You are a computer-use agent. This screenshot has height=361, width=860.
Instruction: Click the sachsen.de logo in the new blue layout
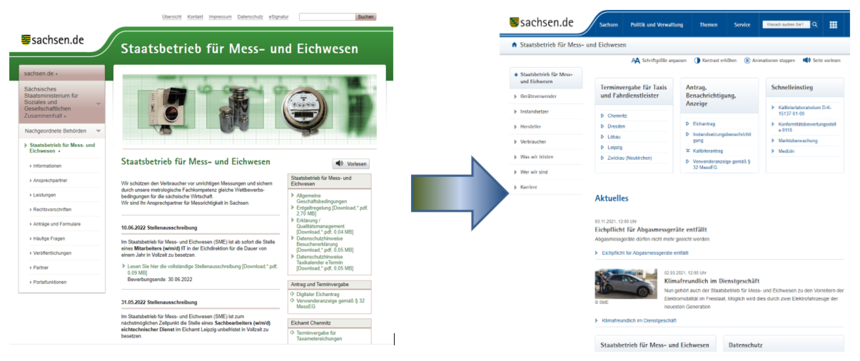[x=541, y=22]
